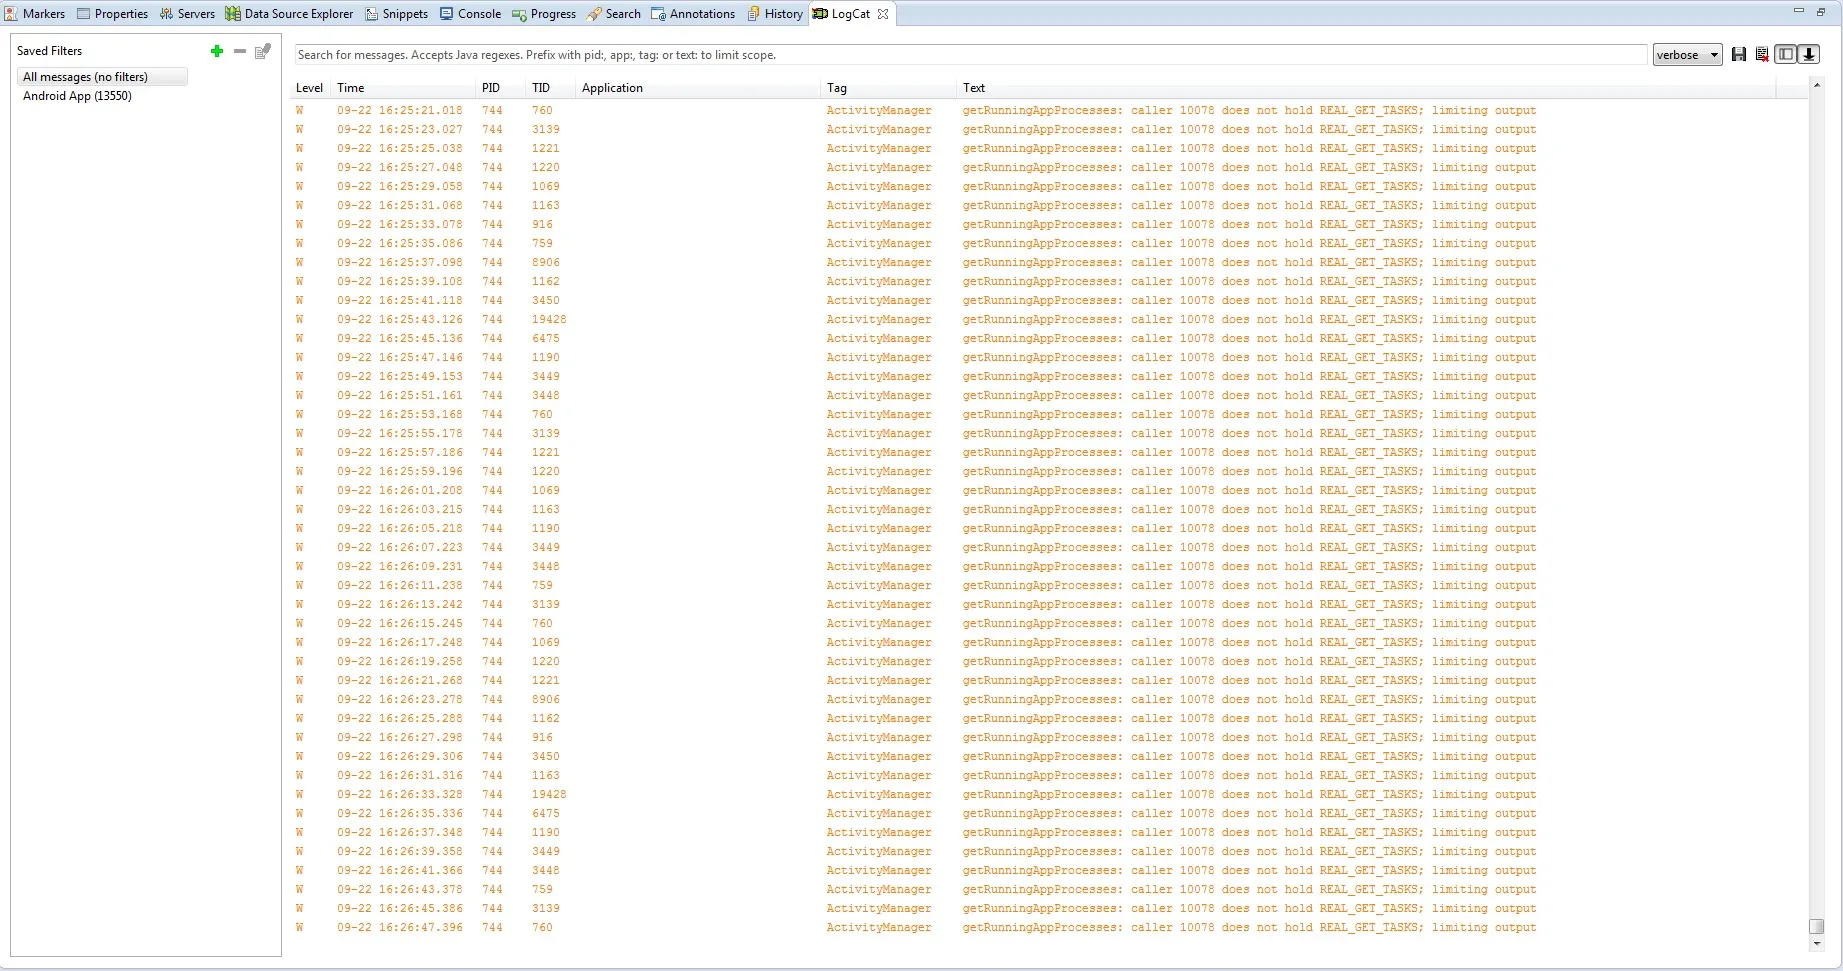This screenshot has height=971, width=1843.
Task: Export log messages with the save icon
Action: point(1739,55)
